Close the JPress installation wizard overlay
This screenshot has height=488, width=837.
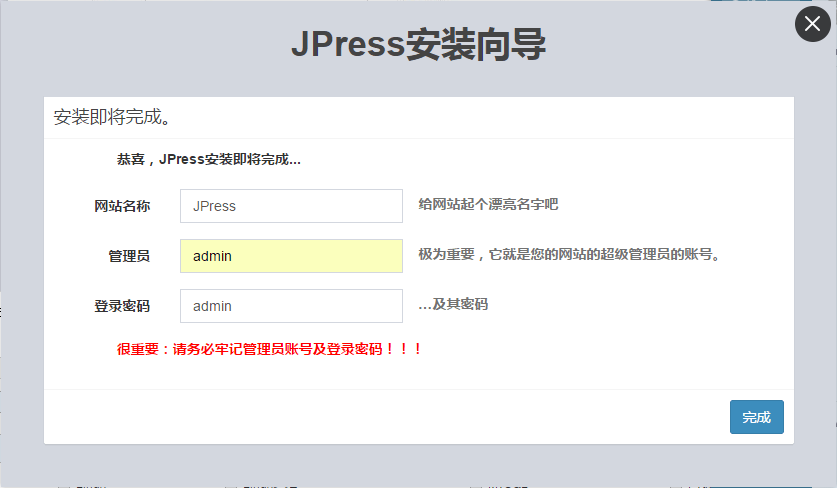point(812,24)
